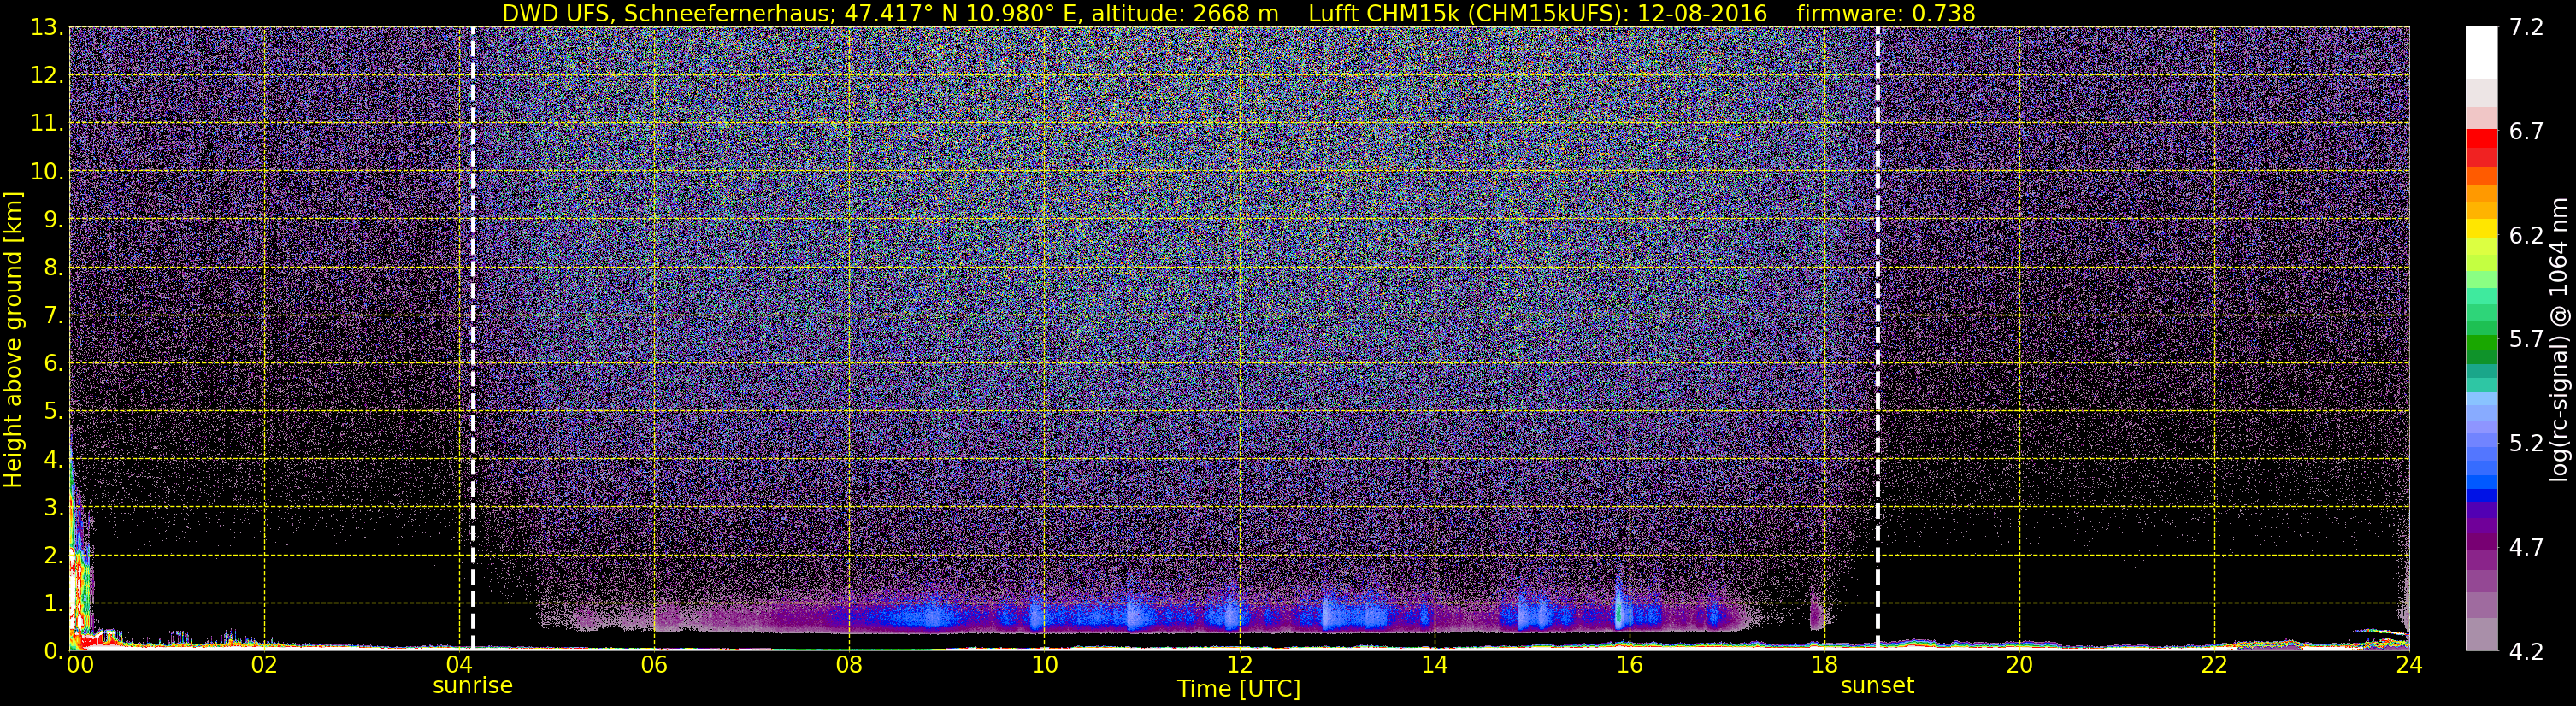Click the dashed white sunrise marker line
This screenshot has width=2576, height=706.
click(473, 340)
